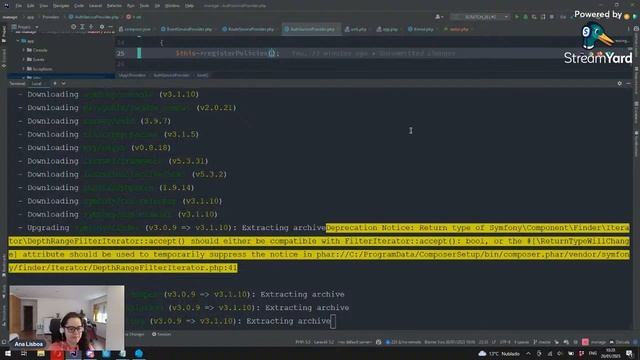Click boot() in the editor breadcrumbs
This screenshot has height=360, width=640.
click(202, 76)
